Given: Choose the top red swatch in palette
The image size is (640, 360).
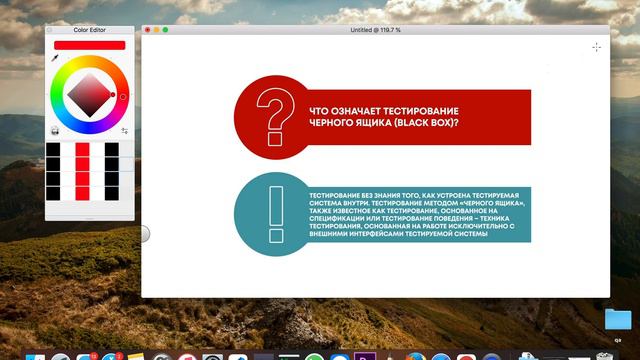Looking at the screenshot, I should 82,150.
